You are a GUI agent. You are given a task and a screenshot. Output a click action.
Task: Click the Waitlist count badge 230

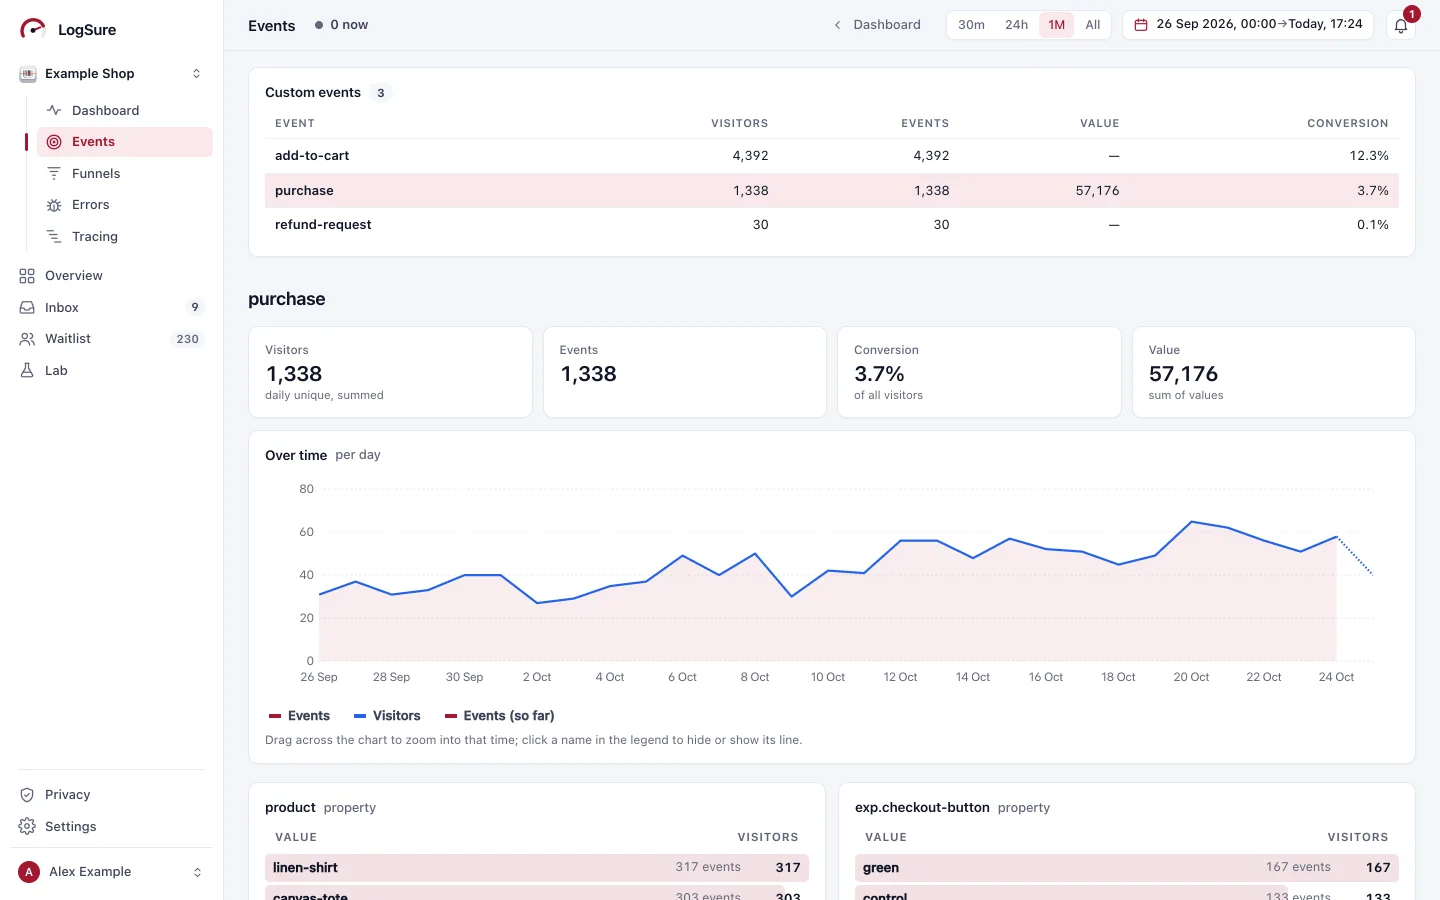(x=188, y=339)
